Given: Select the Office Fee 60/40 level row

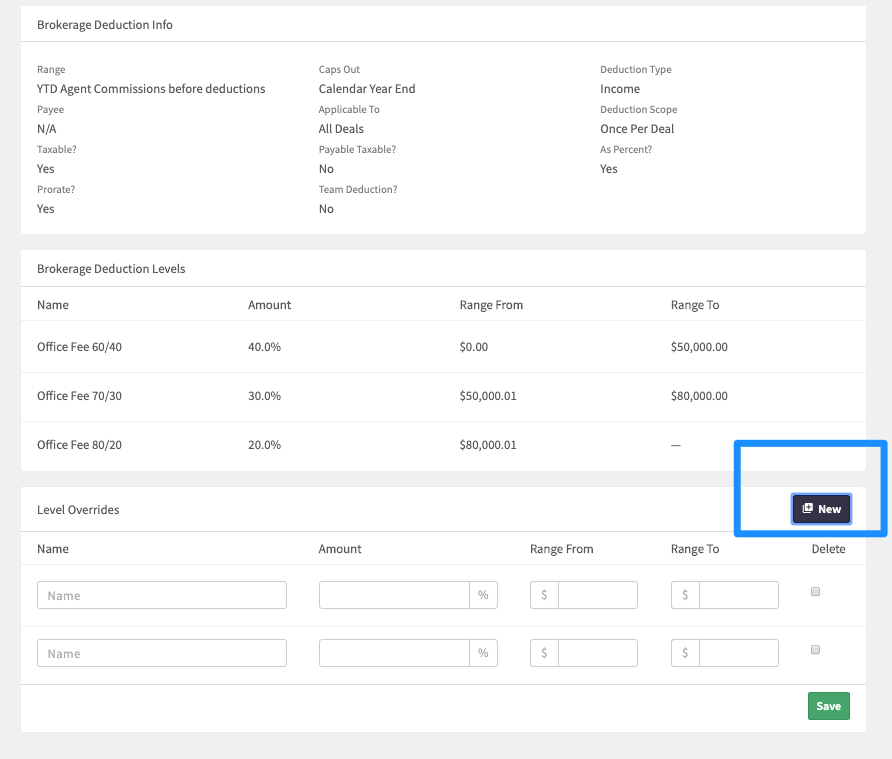Looking at the screenshot, I should coord(80,347).
